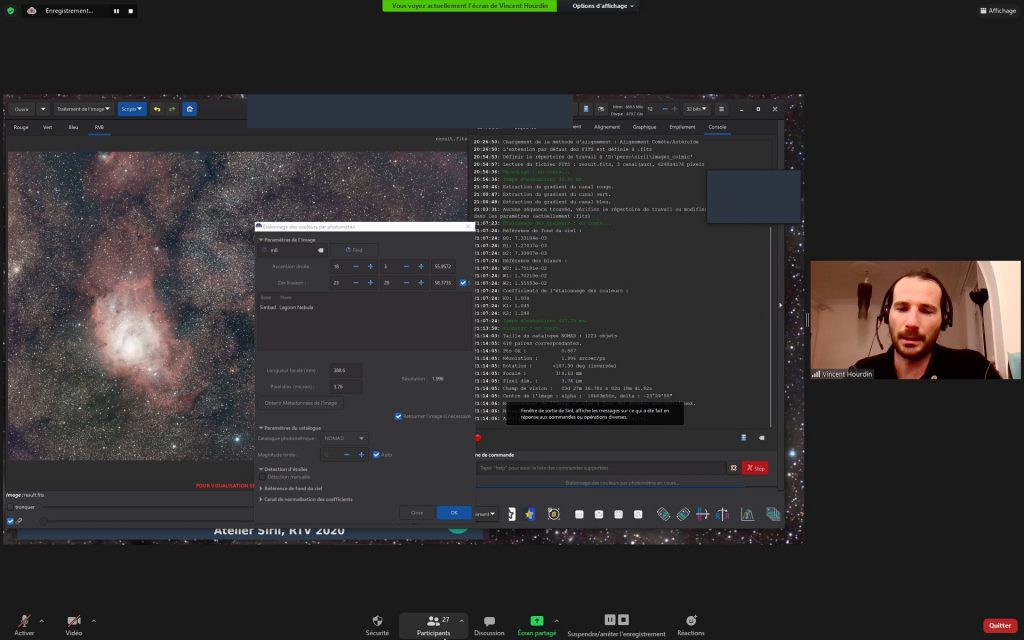The width and height of the screenshot is (1024, 640).
Task: Clear the command line entry icon
Action: click(733, 468)
